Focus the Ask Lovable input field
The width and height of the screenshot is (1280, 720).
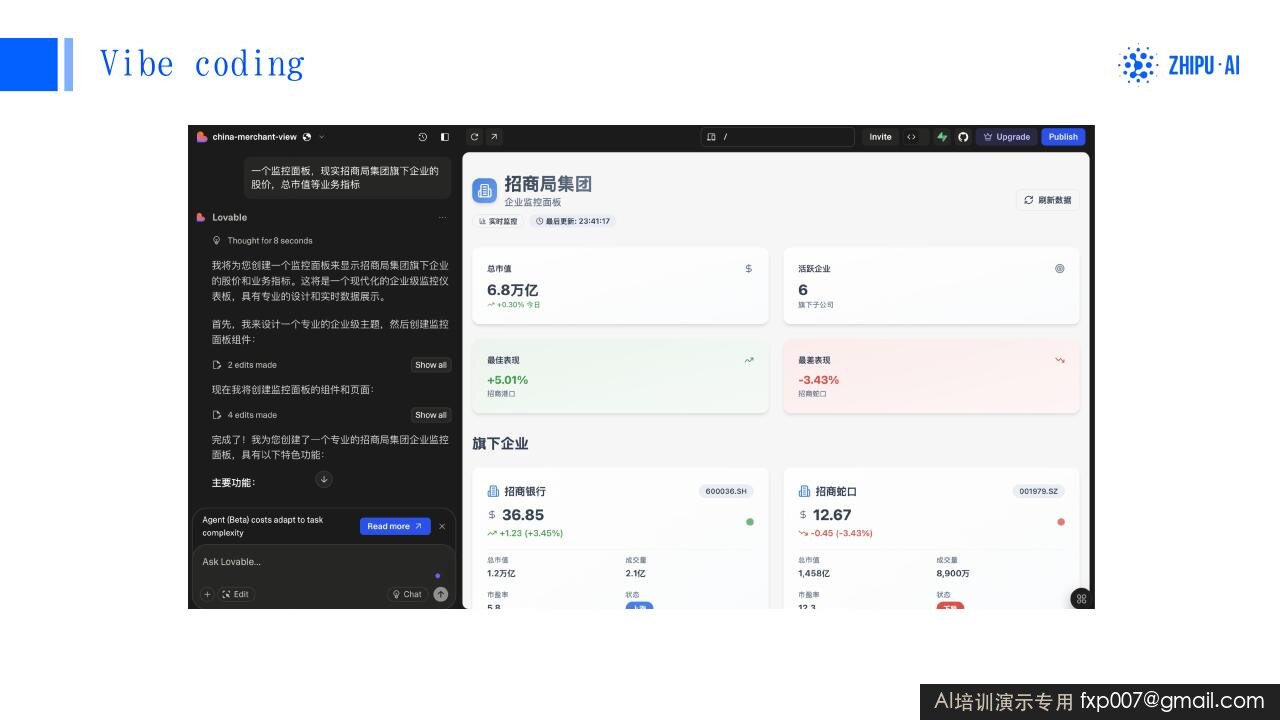[x=311, y=562]
